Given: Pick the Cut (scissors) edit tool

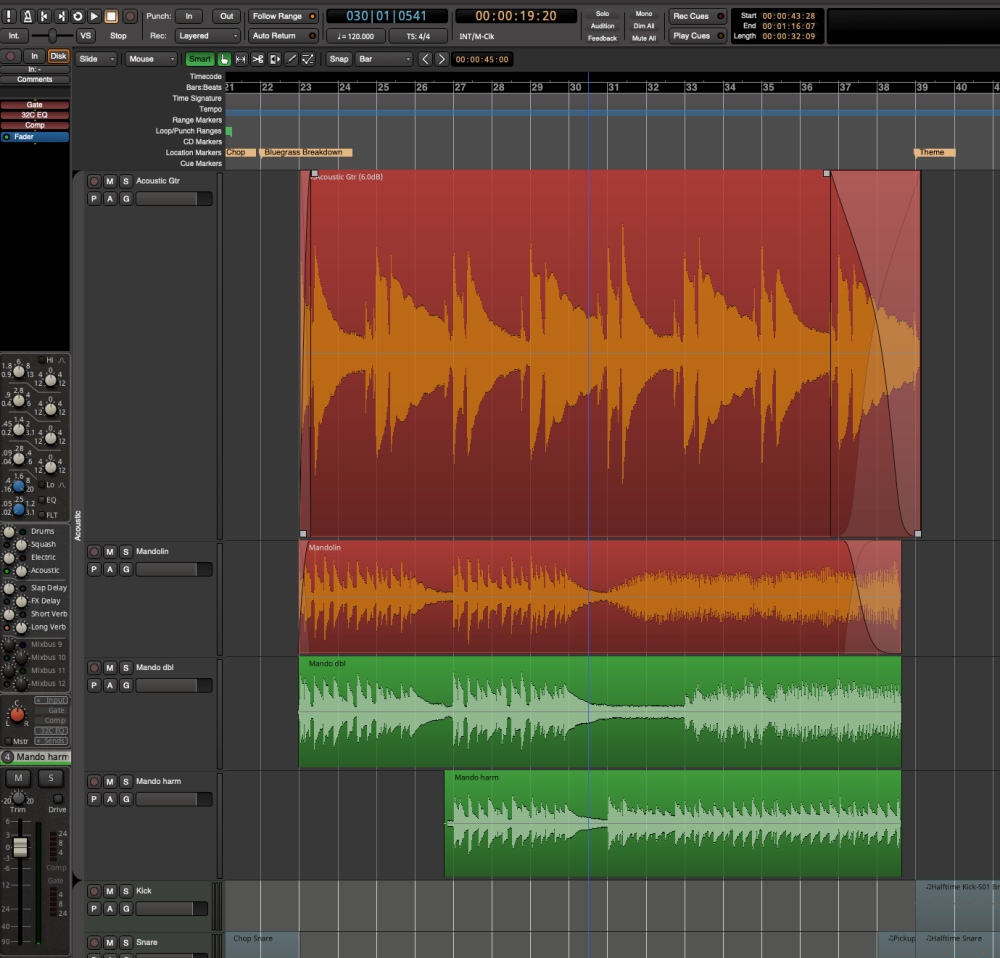Looking at the screenshot, I should pos(260,59).
